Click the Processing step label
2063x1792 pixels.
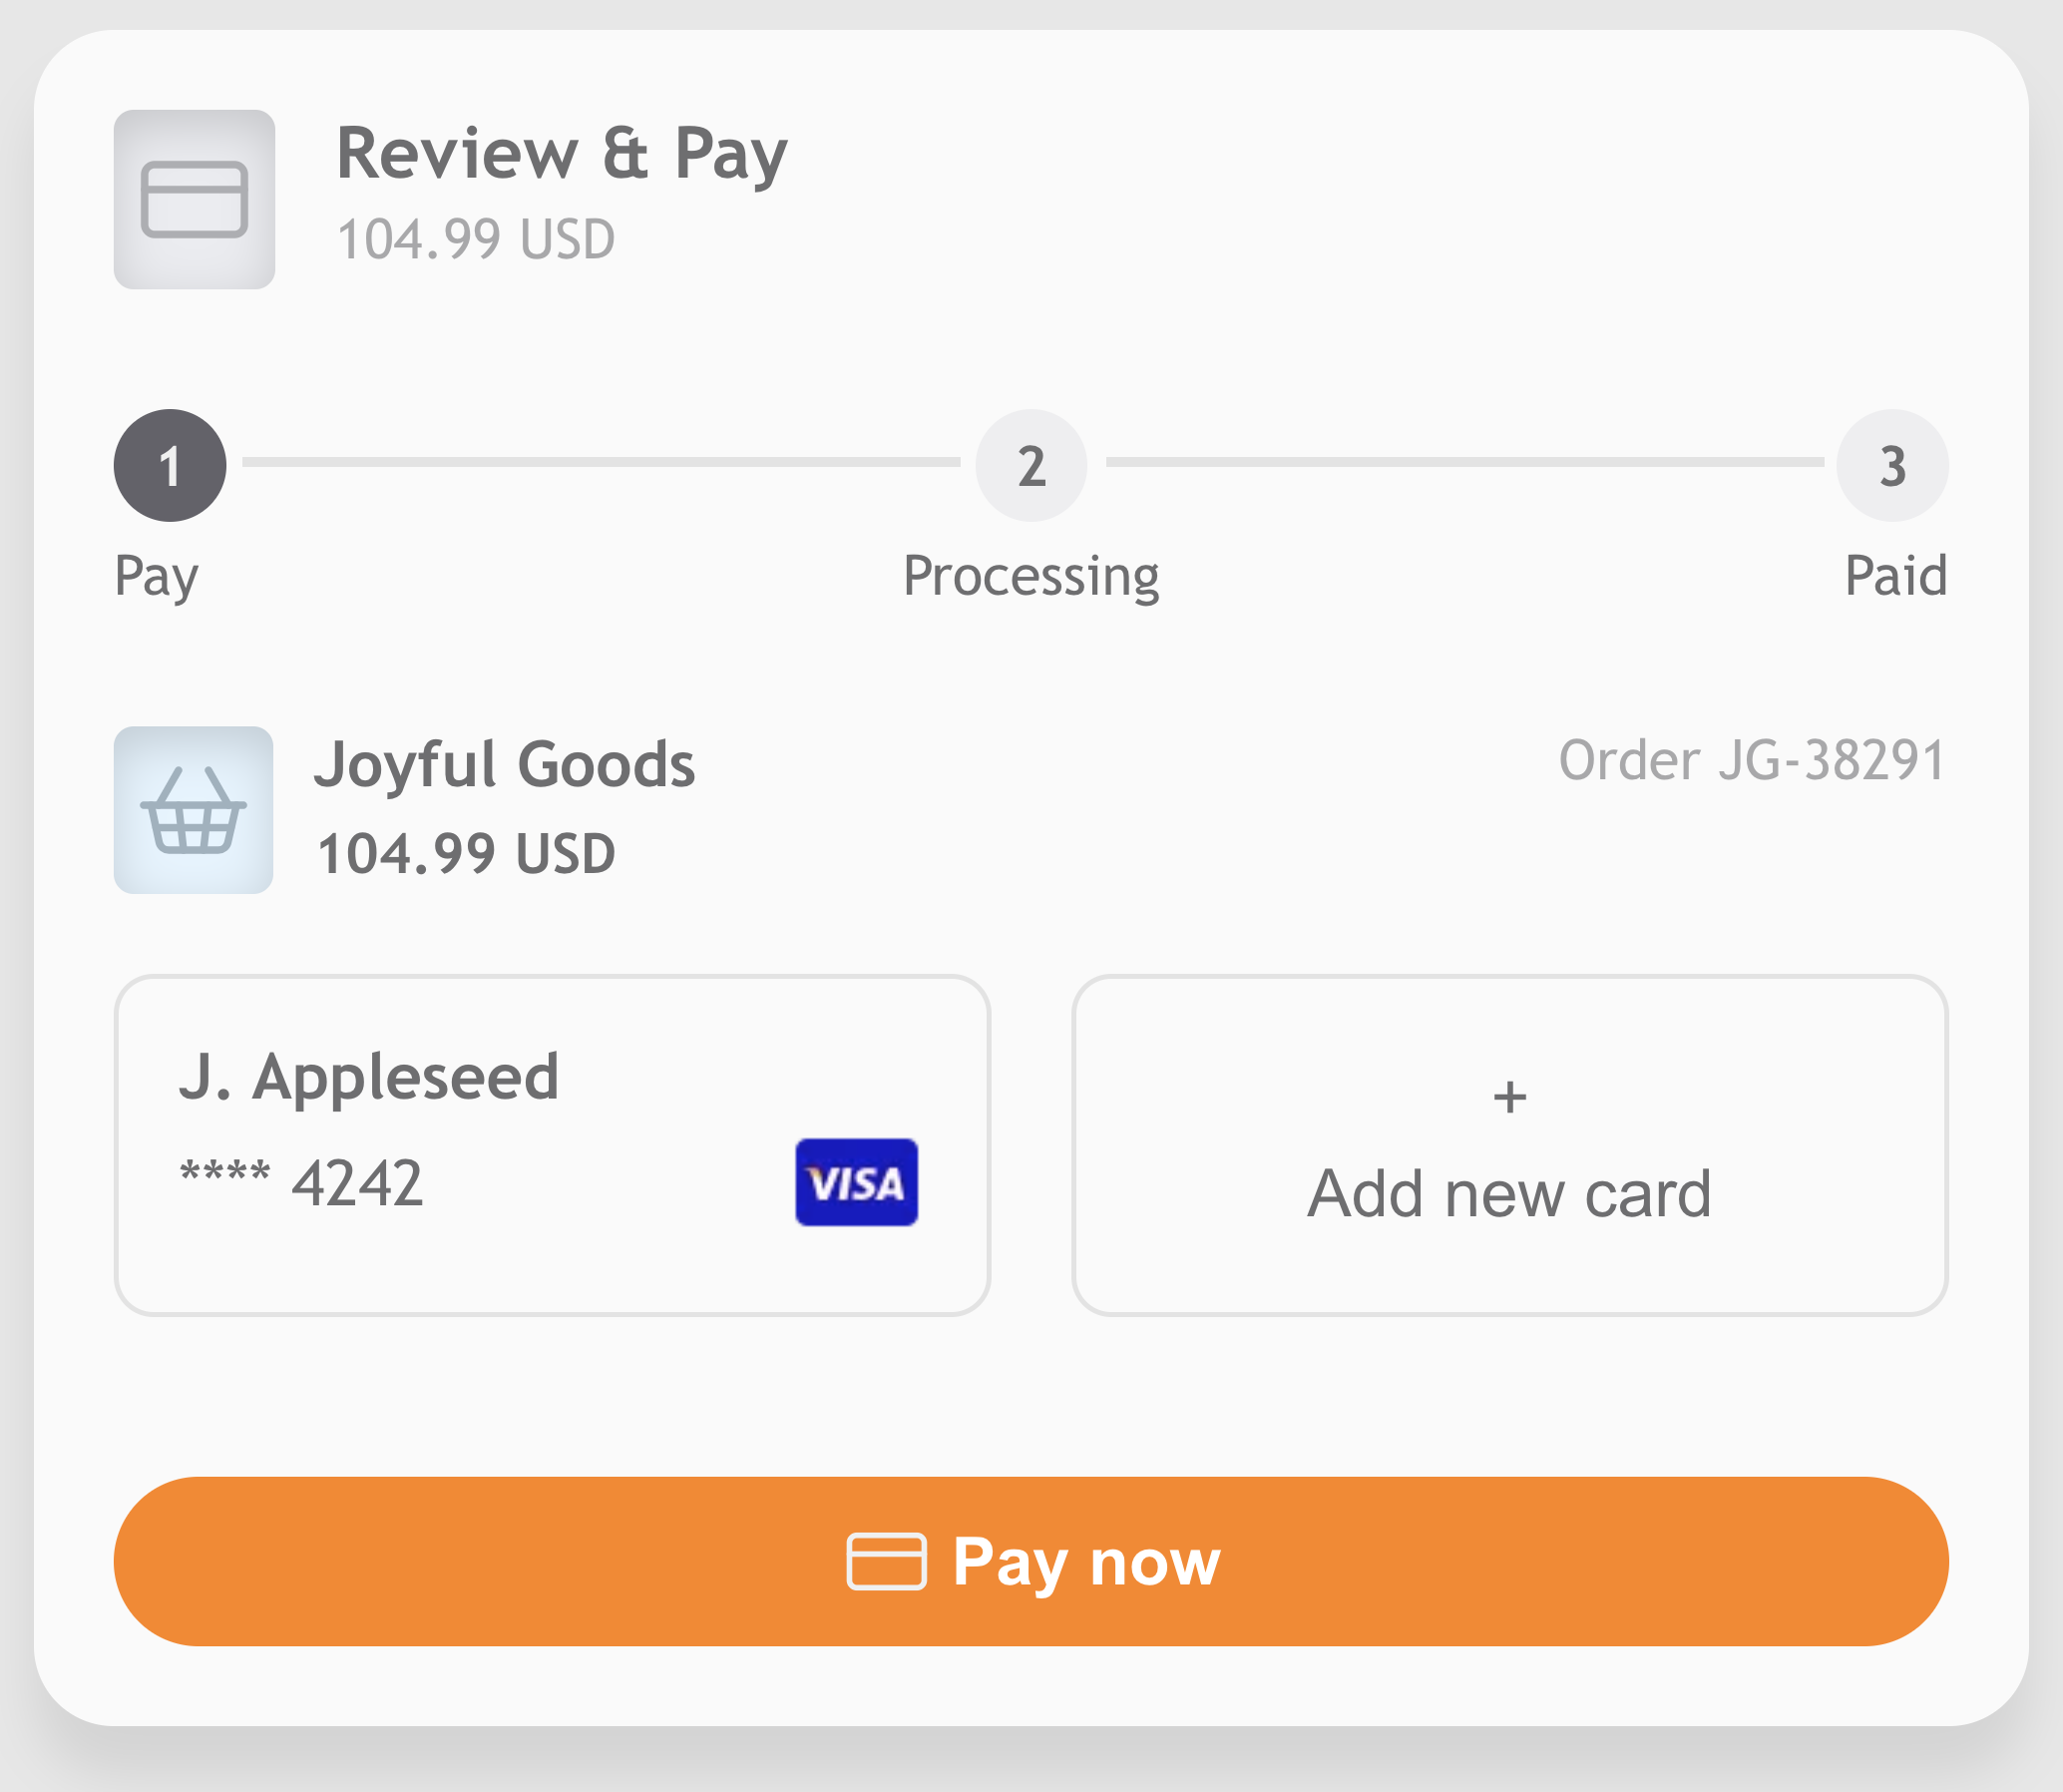tap(1031, 577)
